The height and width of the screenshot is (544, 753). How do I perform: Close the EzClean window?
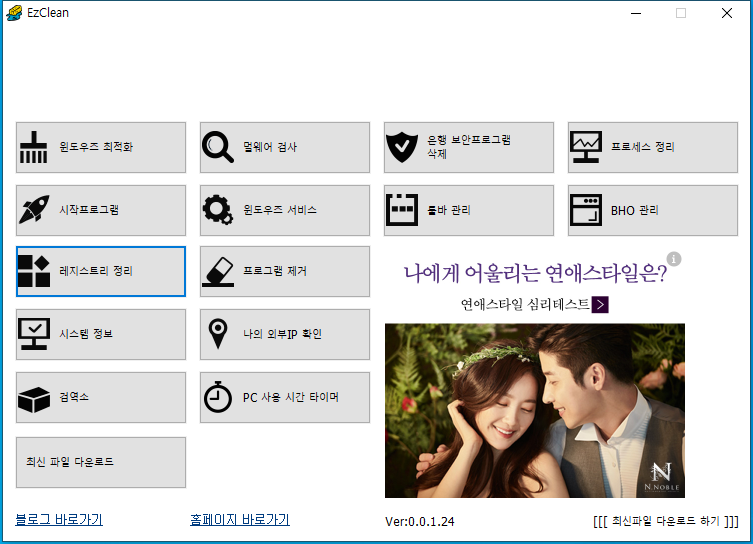(727, 13)
